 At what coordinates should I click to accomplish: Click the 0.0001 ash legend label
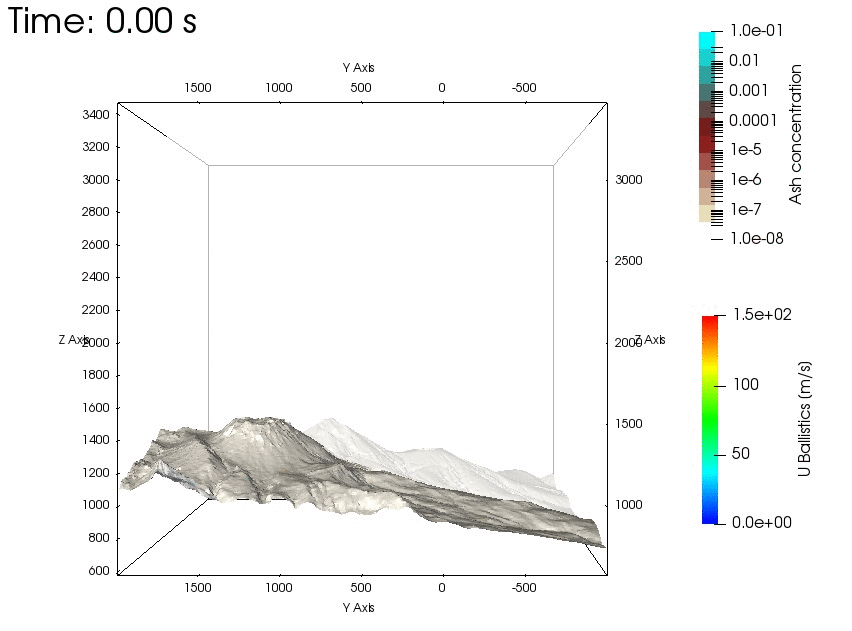pos(753,120)
